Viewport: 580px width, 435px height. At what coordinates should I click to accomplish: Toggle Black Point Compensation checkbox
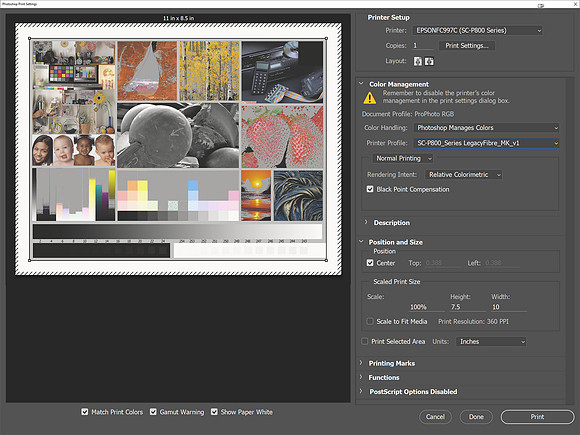(370, 189)
